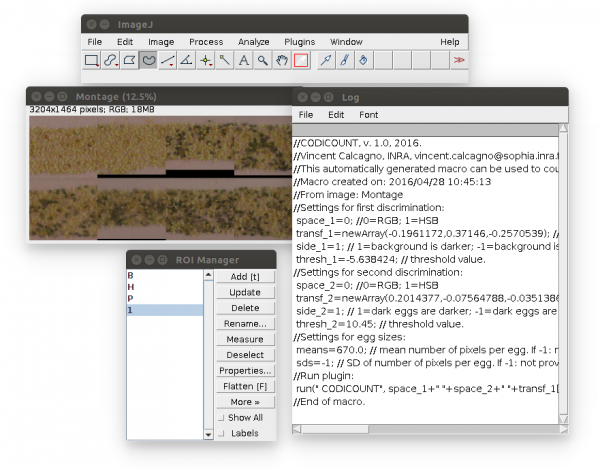Select the Straight line tool
Viewport: 600px width, 469px height.
[x=168, y=60]
